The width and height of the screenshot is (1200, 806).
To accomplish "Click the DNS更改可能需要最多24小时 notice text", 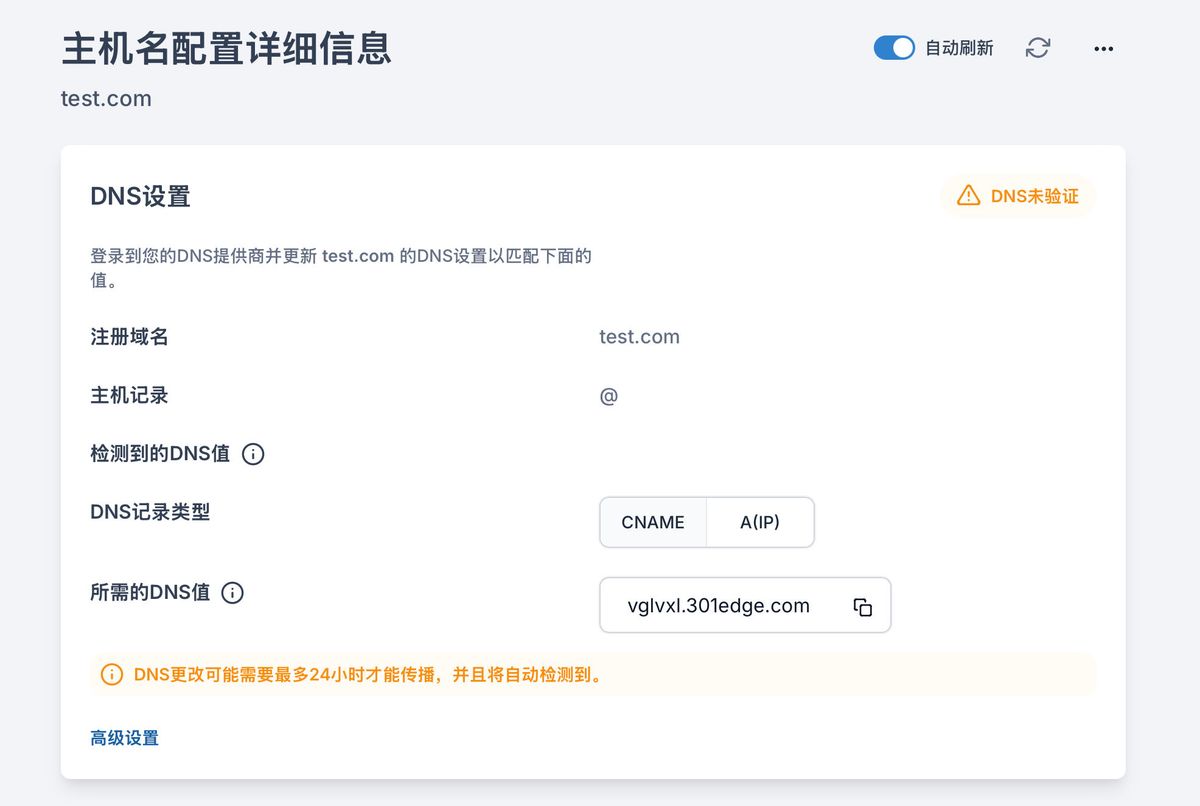I will (x=370, y=675).
